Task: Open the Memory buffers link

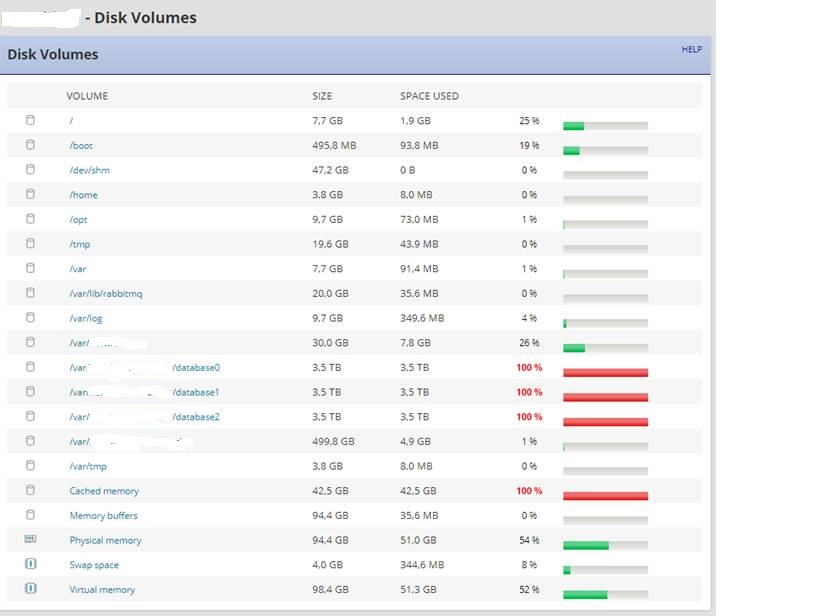Action: tap(104, 516)
